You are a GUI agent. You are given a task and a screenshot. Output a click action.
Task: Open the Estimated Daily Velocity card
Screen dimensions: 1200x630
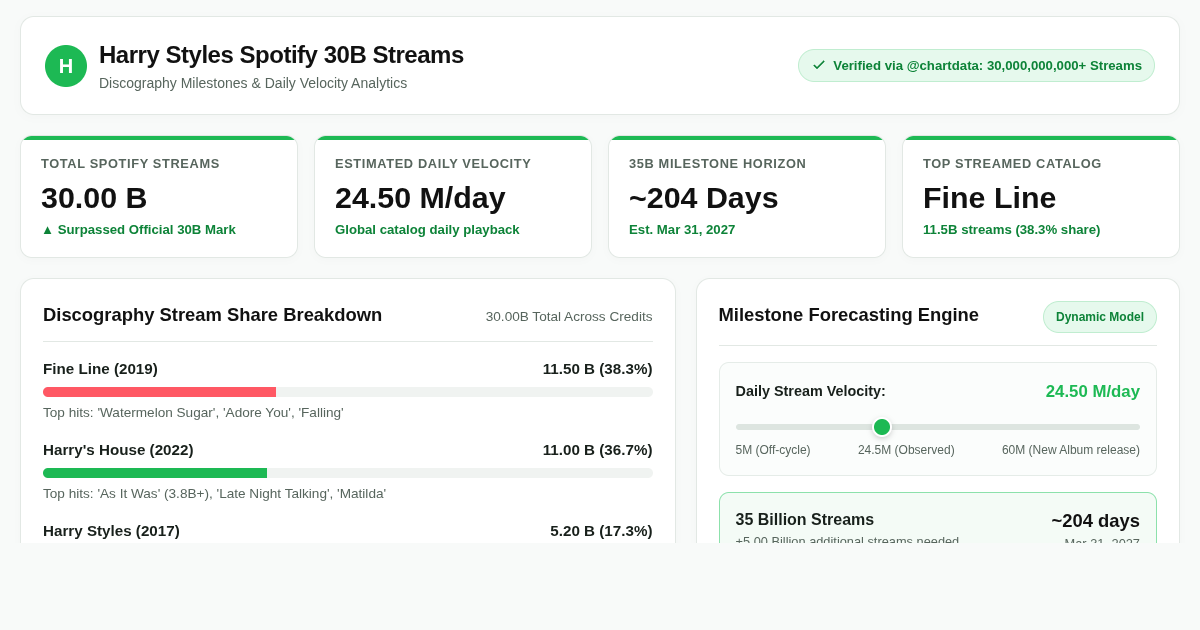click(x=453, y=197)
